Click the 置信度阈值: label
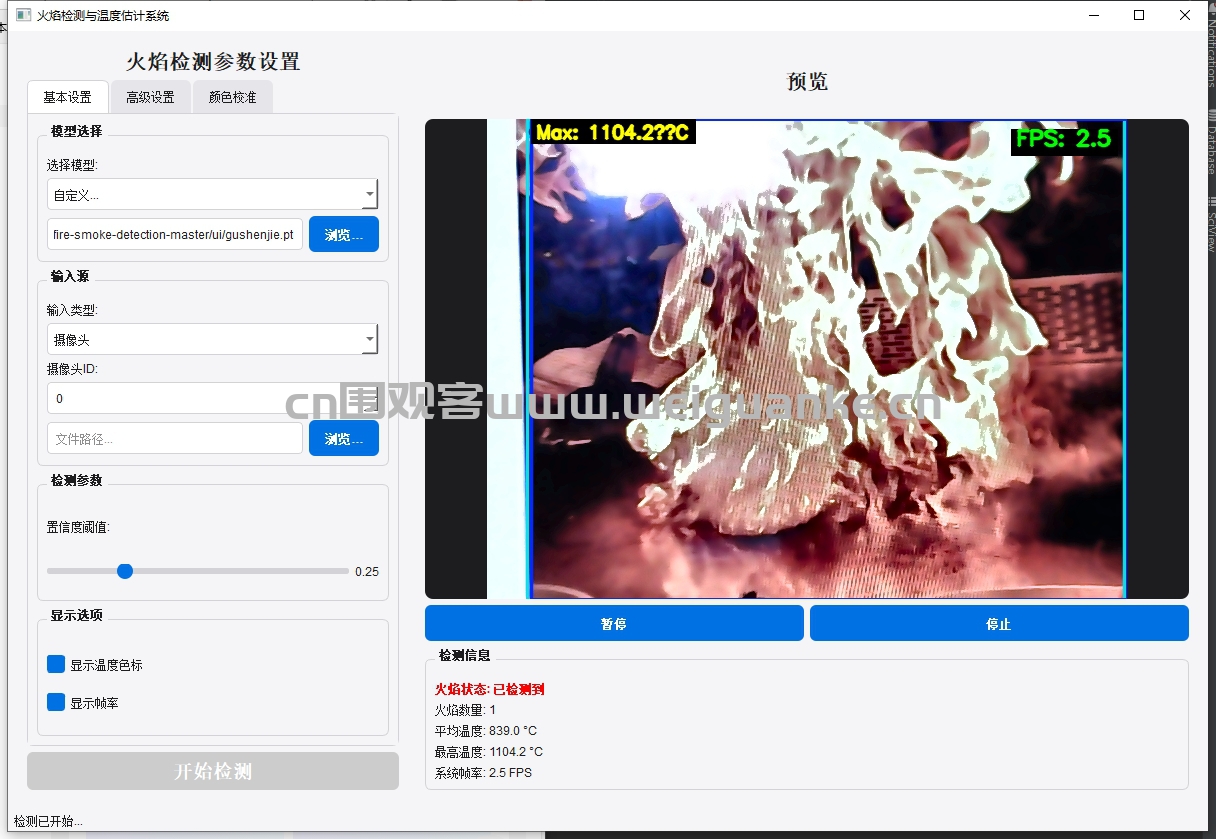This screenshot has width=1216, height=839. (78, 527)
